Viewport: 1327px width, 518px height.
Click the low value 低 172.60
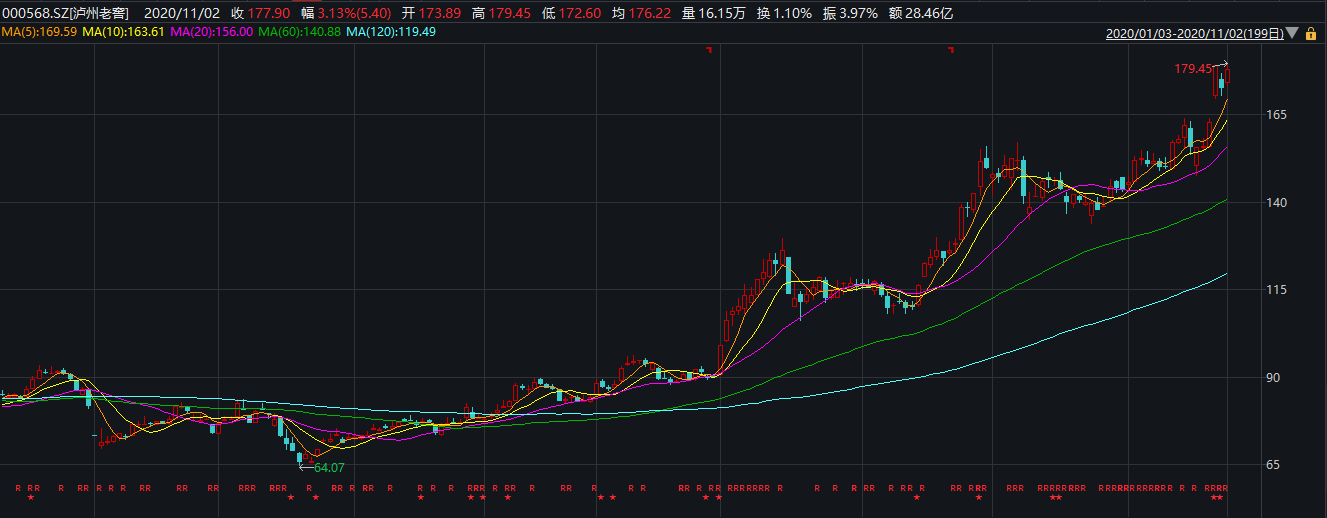[x=571, y=13]
